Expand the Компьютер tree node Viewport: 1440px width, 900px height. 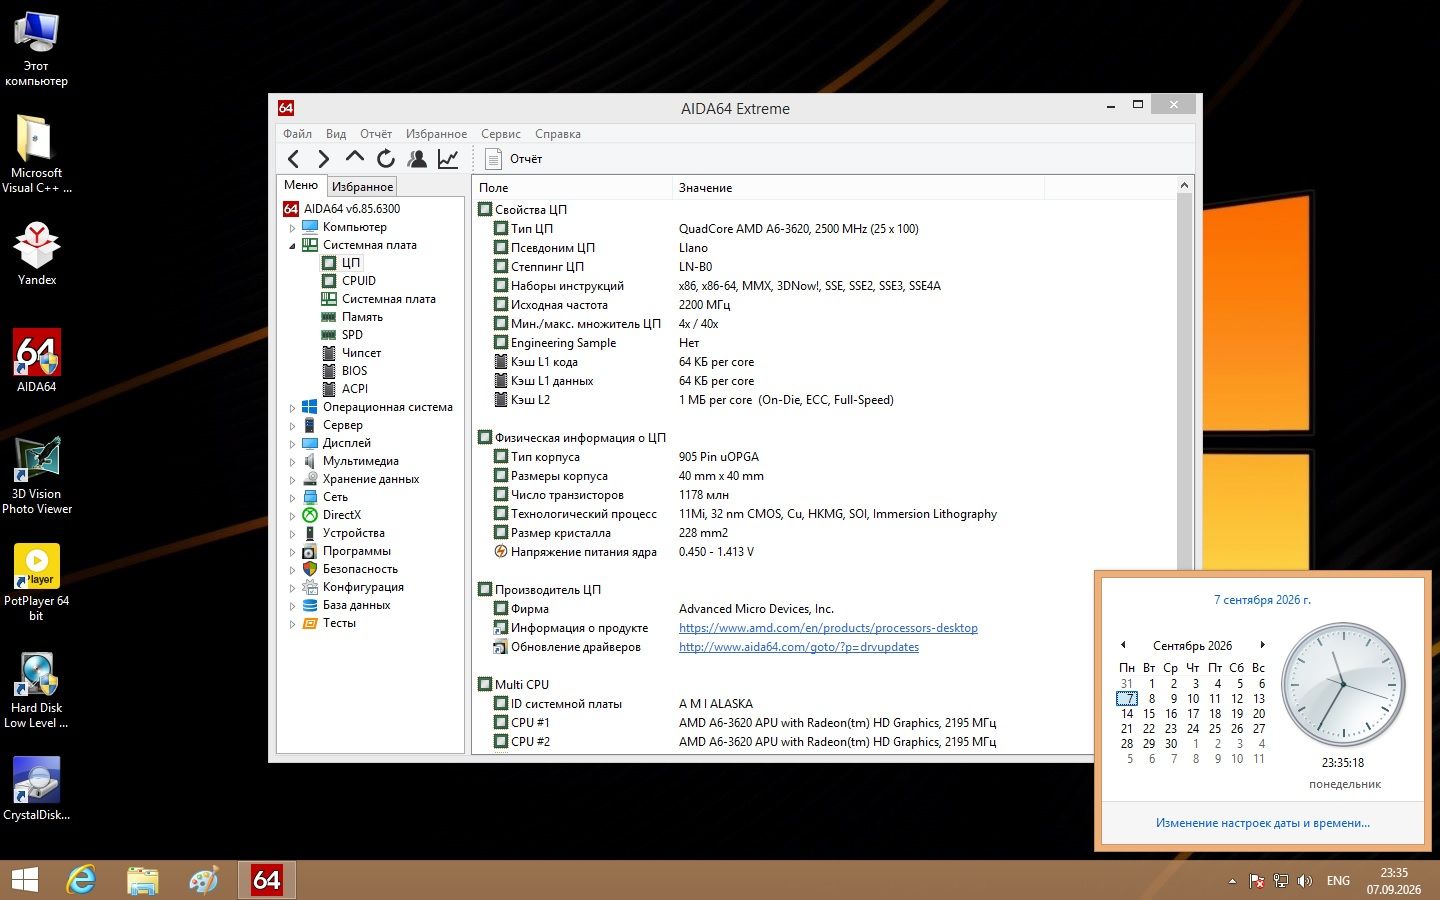tap(292, 228)
